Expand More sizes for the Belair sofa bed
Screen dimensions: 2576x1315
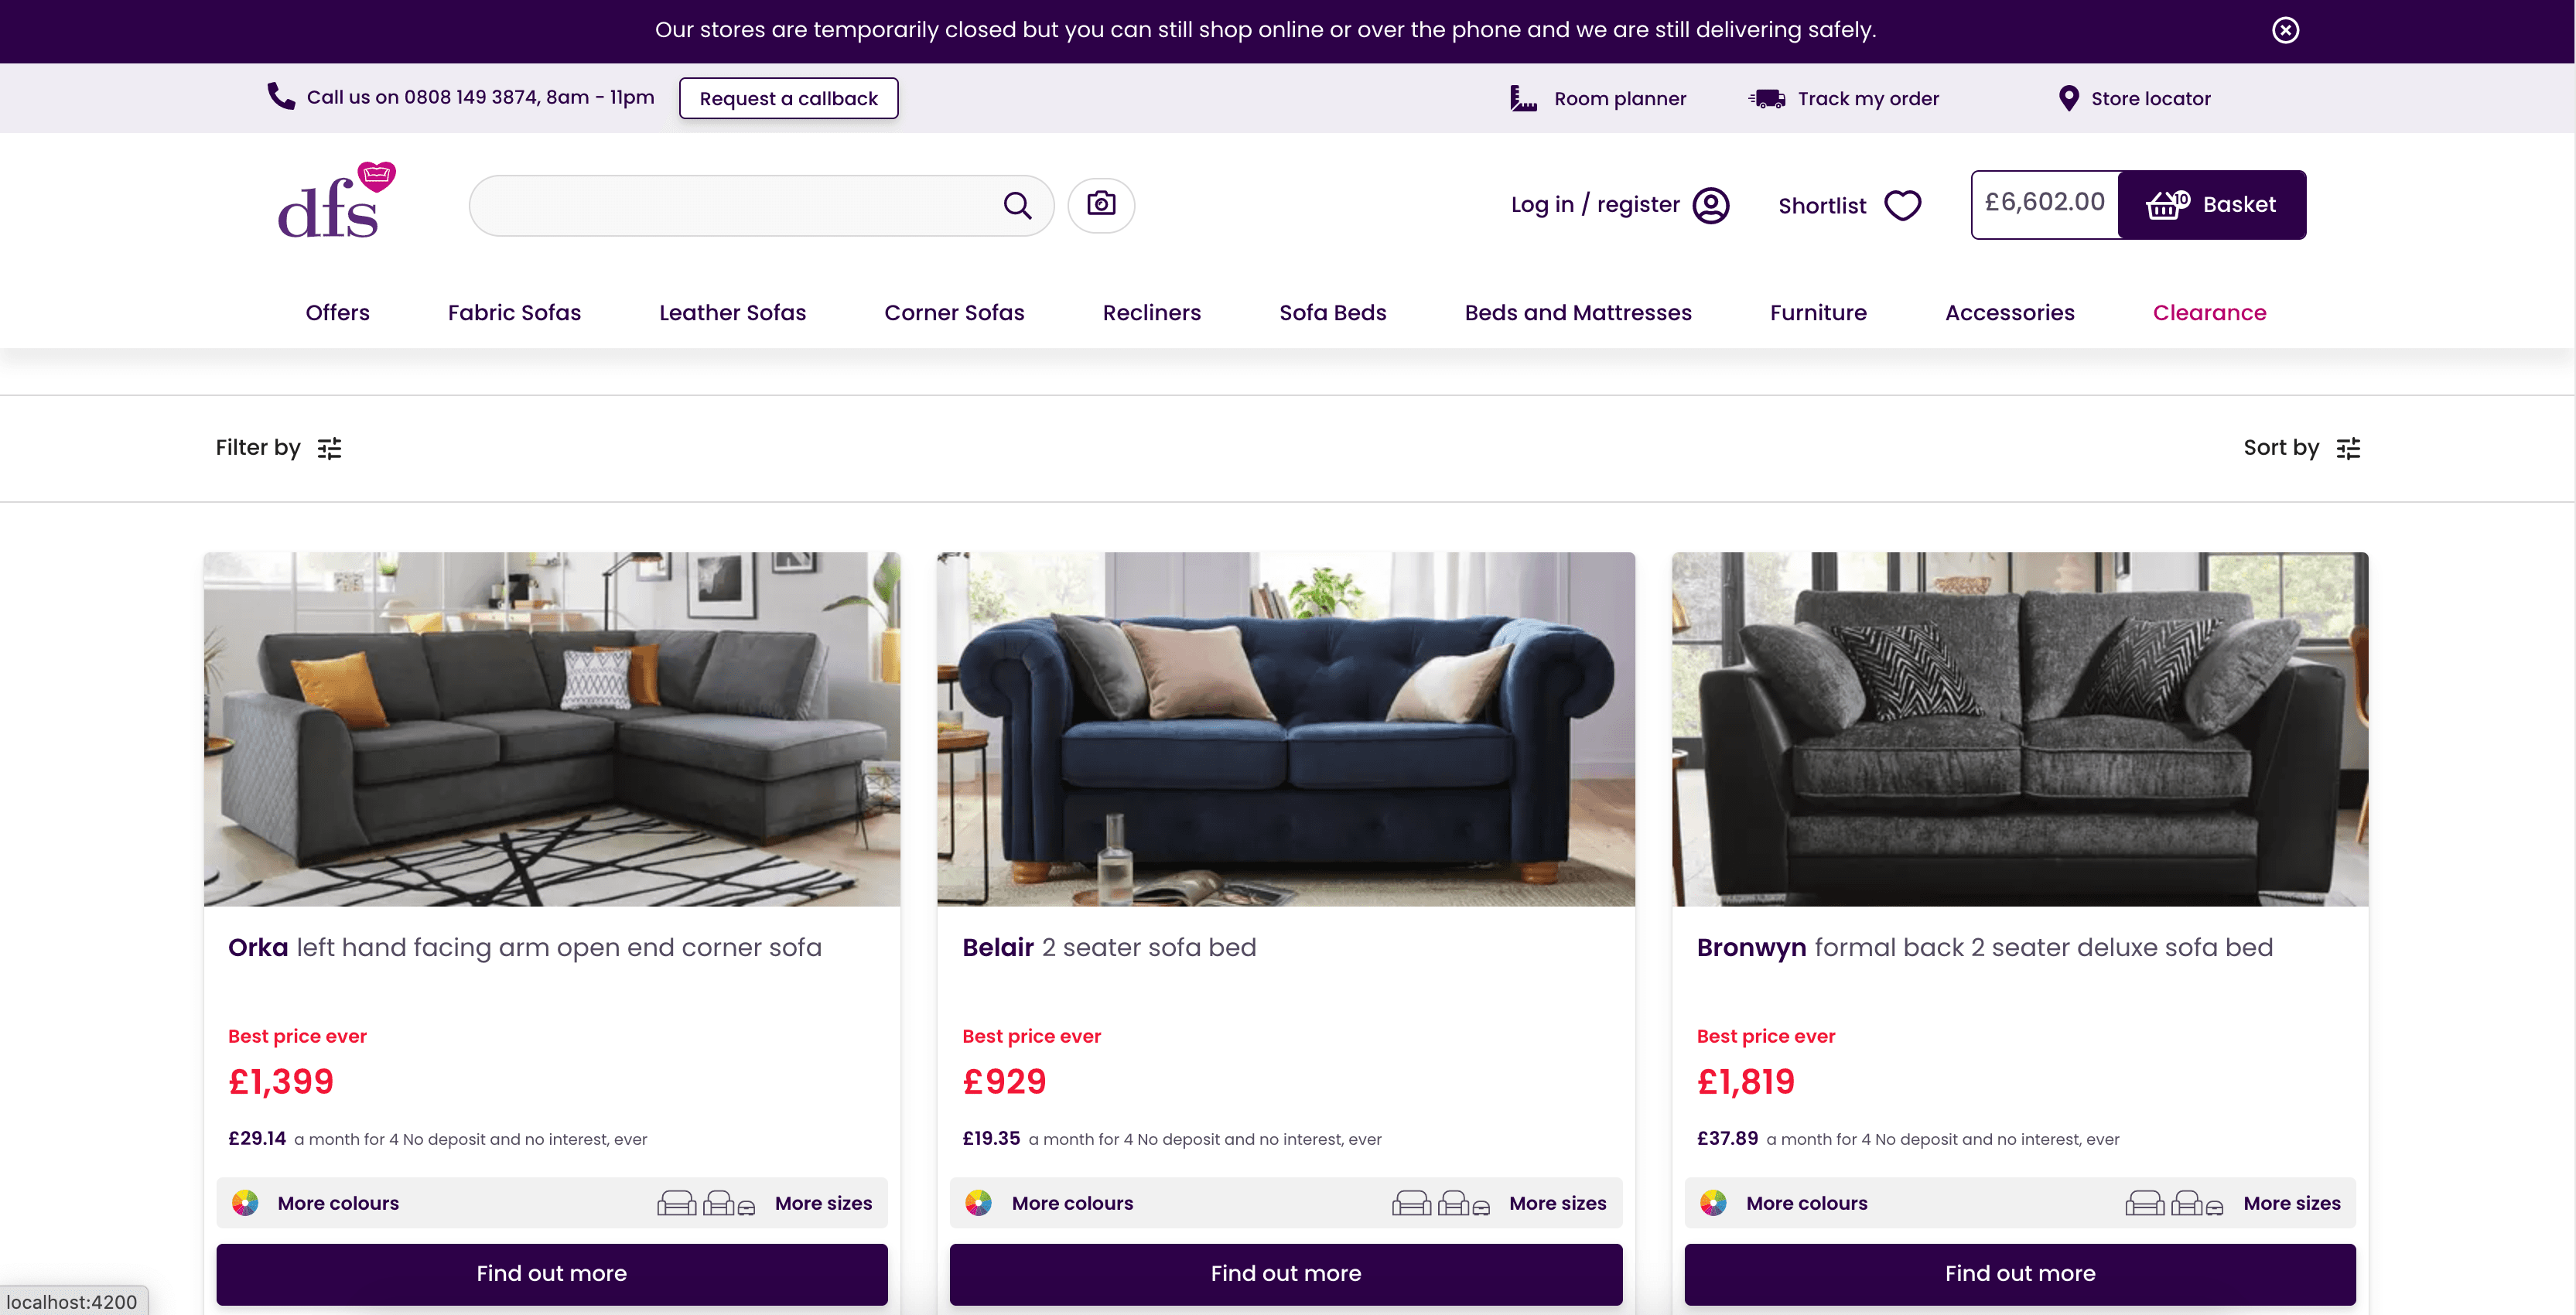point(1557,1203)
